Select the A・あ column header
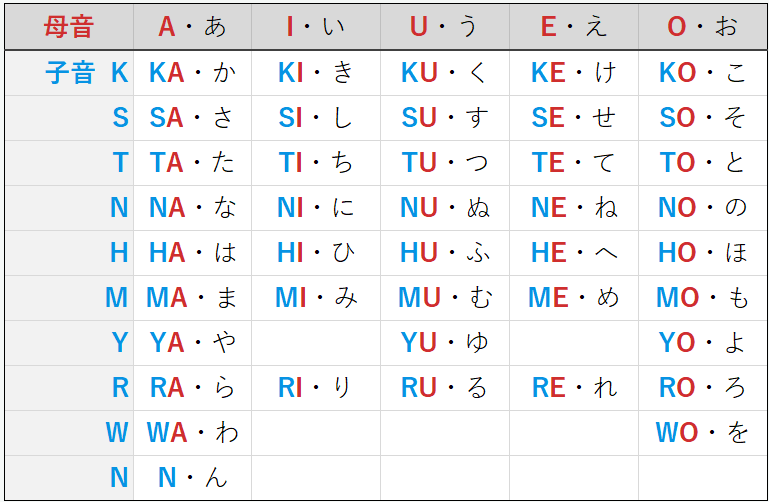This screenshot has width=769, height=502. pos(192,26)
